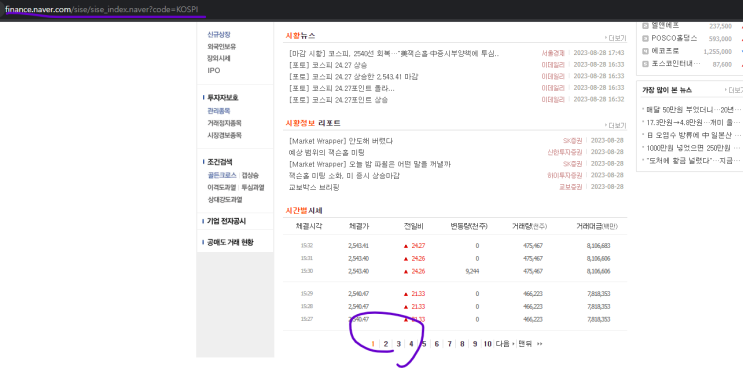
Task: Open 기업 전자공시 in the sidebar
Action: pos(227,221)
